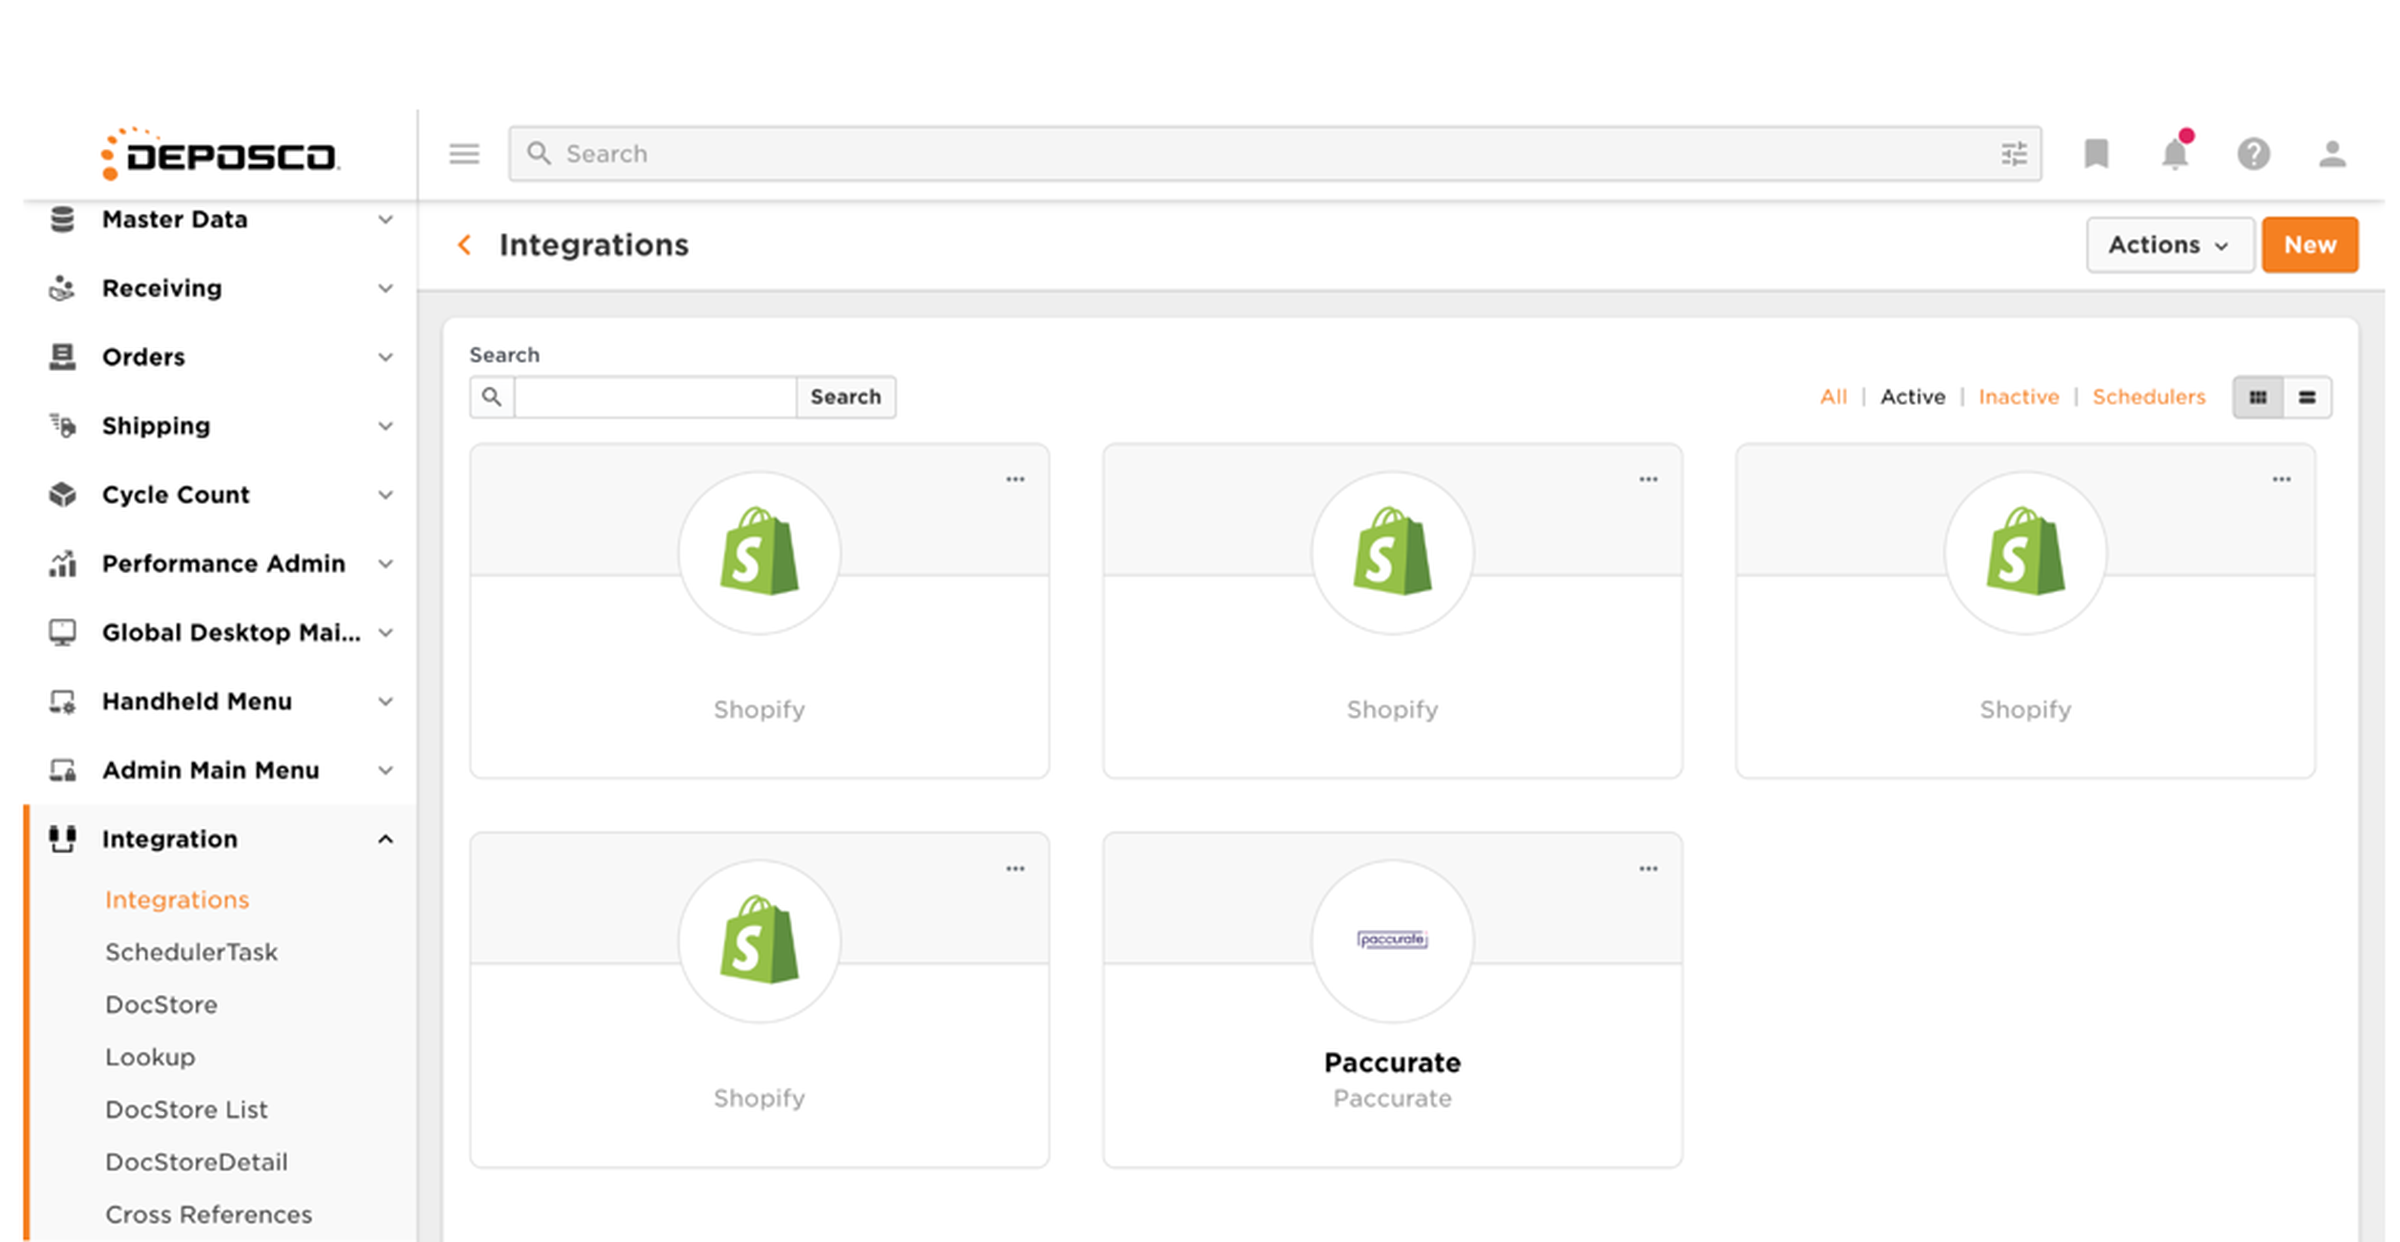
Task: Open DocStoreDetail in the sidebar
Action: [x=196, y=1162]
